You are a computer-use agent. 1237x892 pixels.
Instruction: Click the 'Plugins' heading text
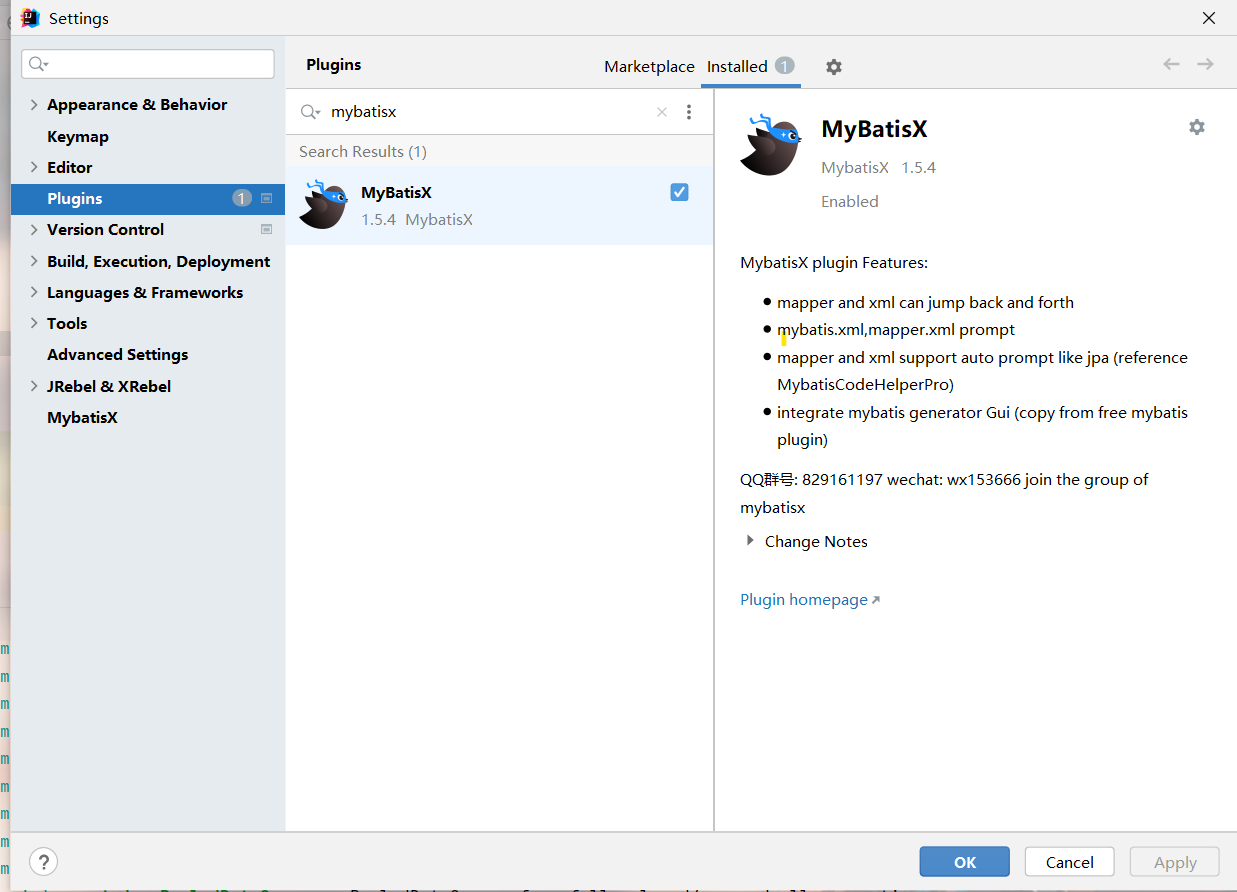[334, 64]
